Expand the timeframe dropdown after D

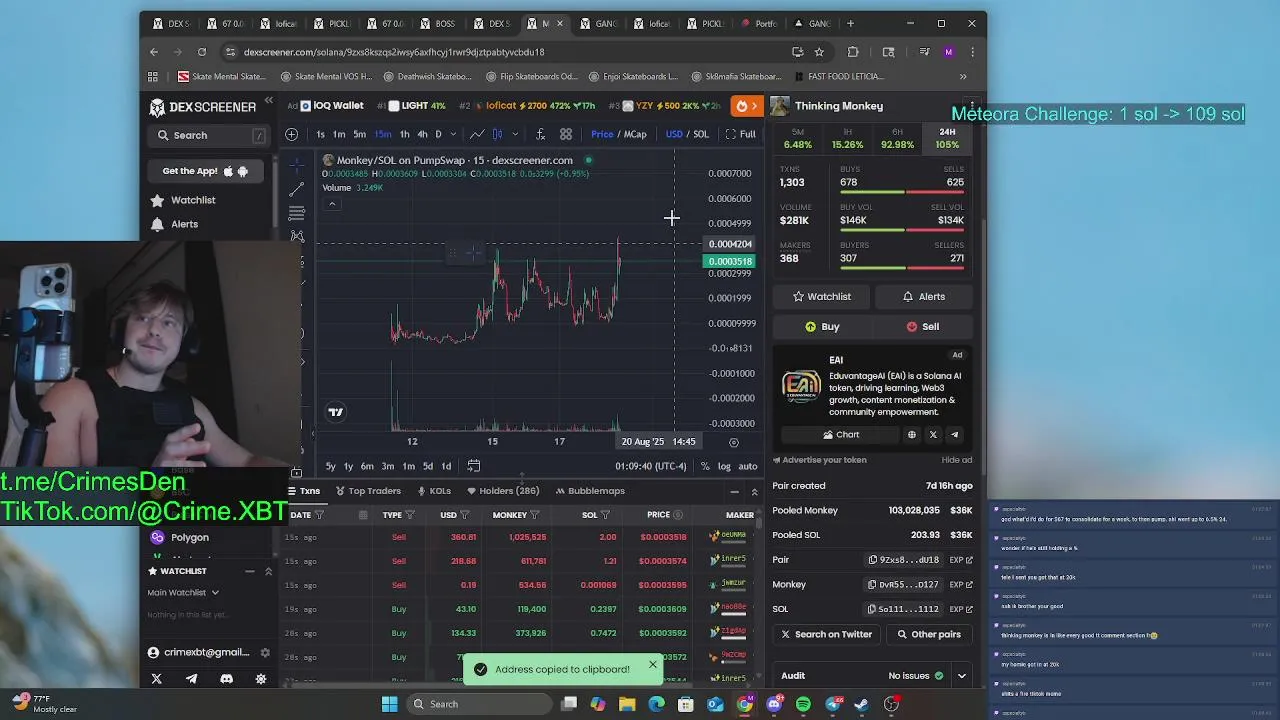[453, 134]
